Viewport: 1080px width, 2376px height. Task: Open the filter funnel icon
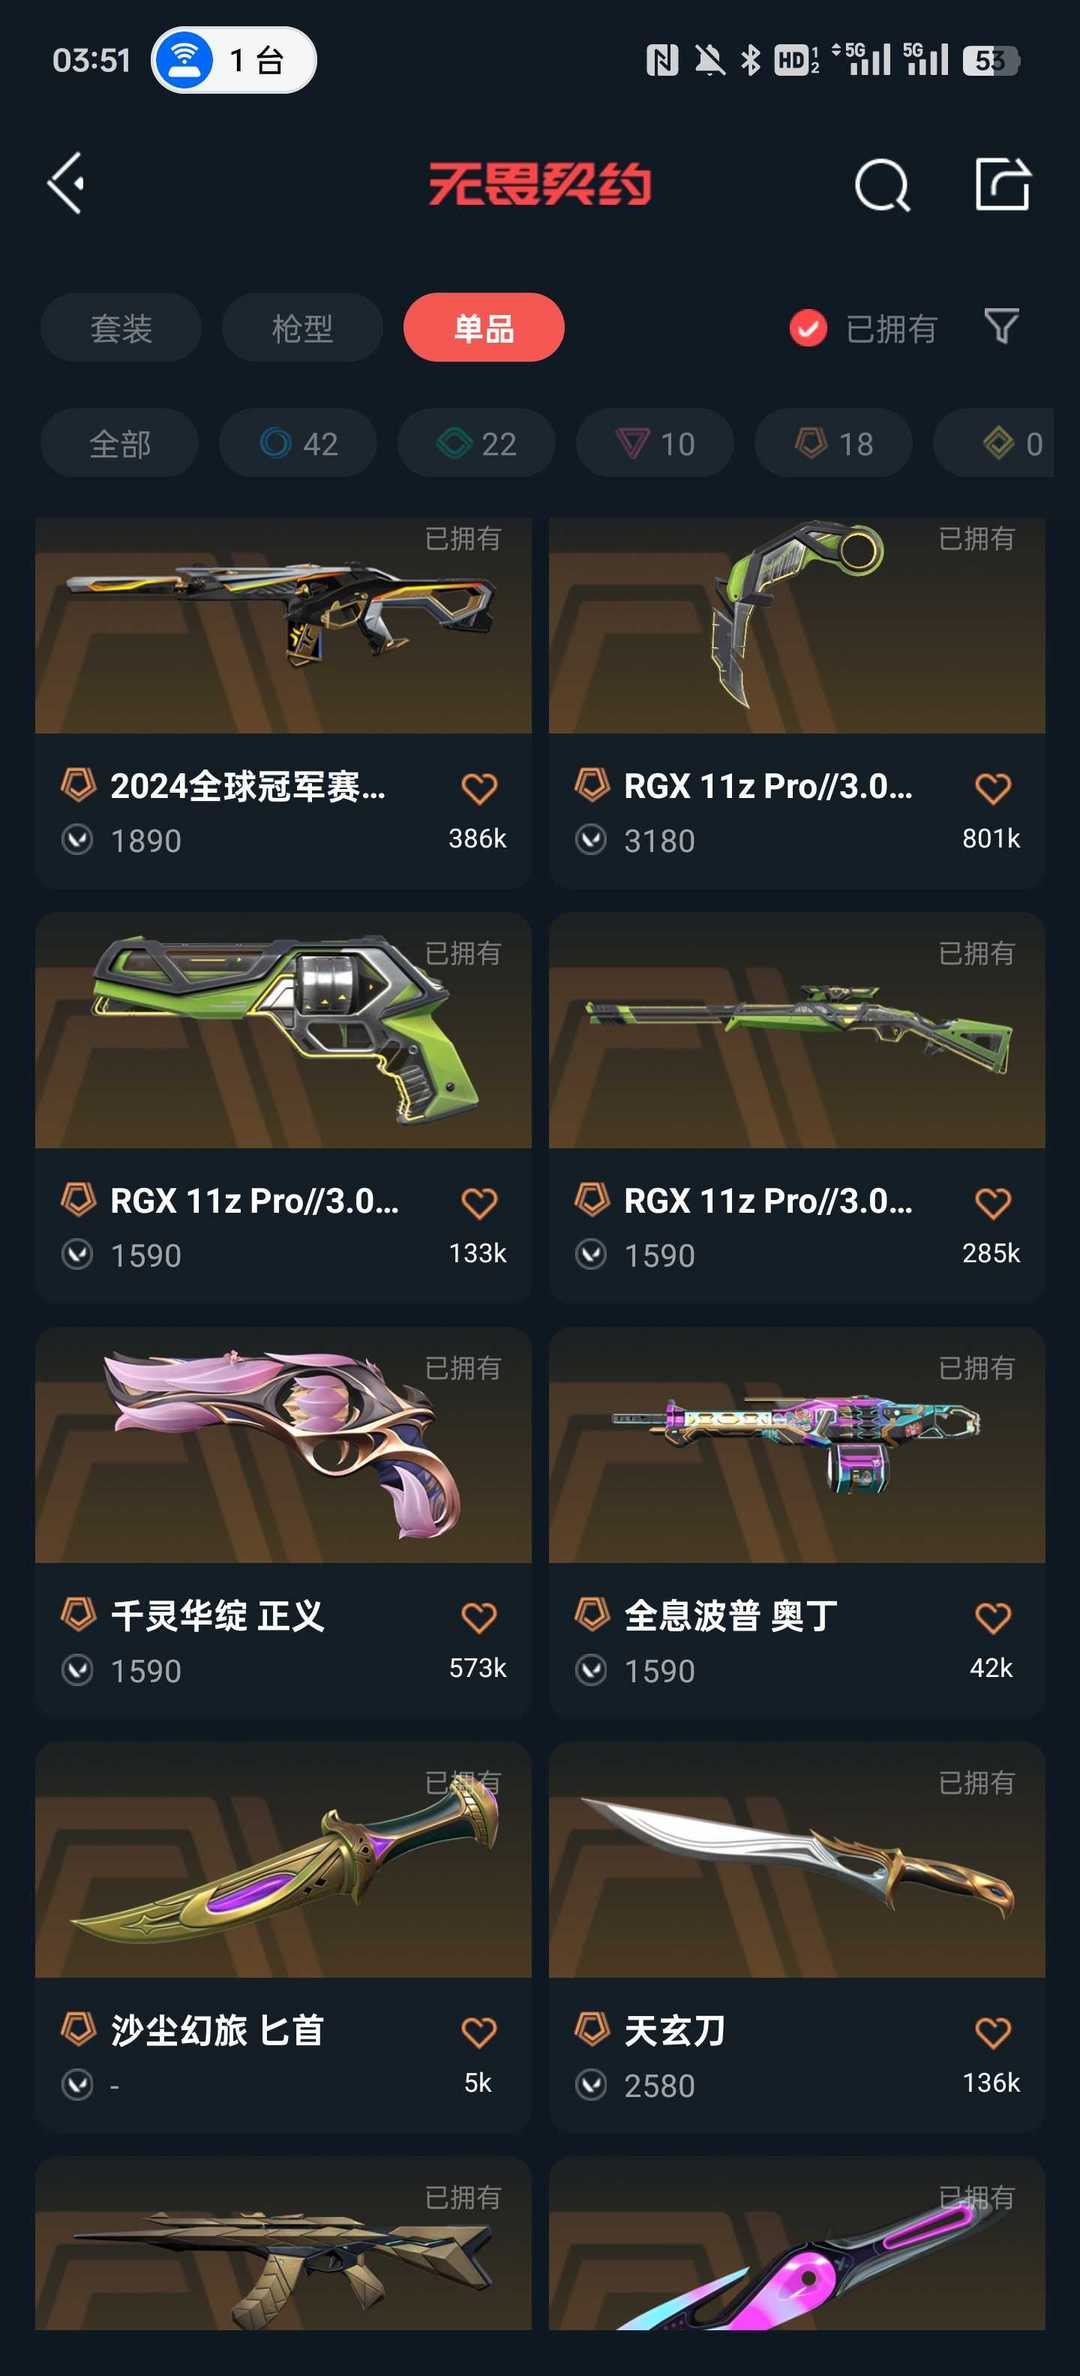point(1002,327)
